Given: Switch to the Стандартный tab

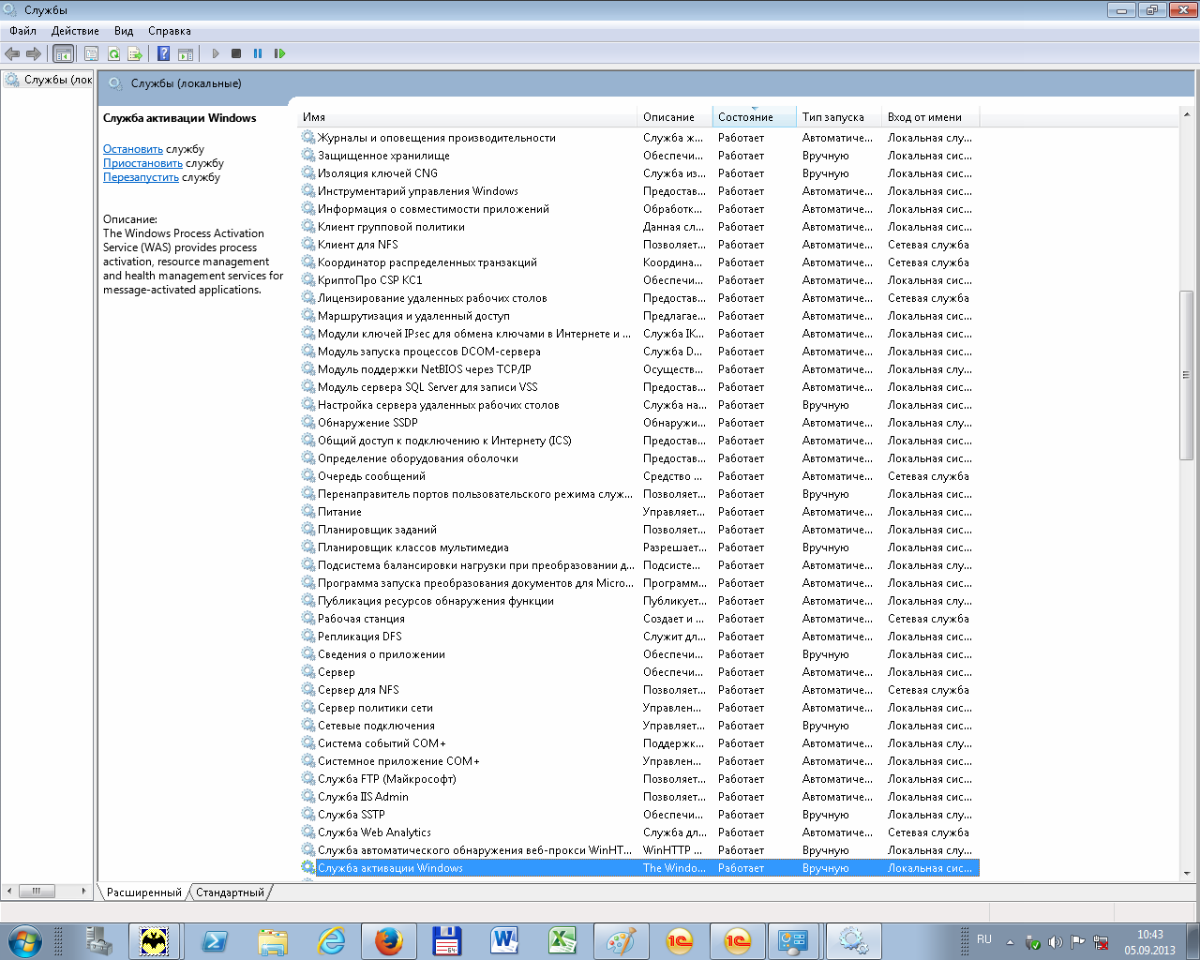Looking at the screenshot, I should coord(230,892).
